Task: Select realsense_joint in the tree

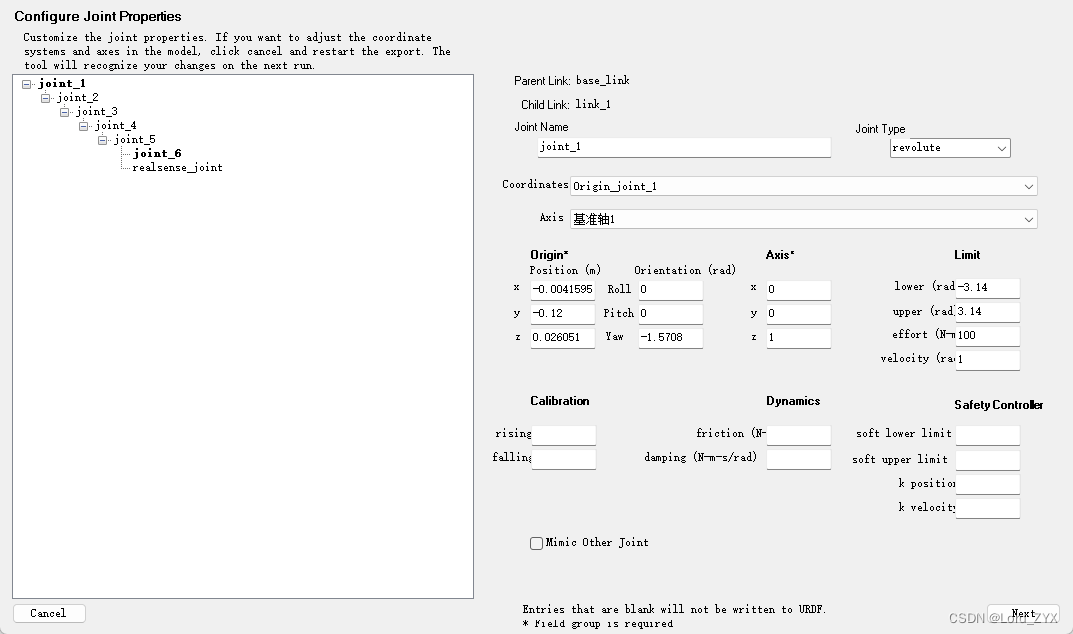Action: click(x=177, y=168)
